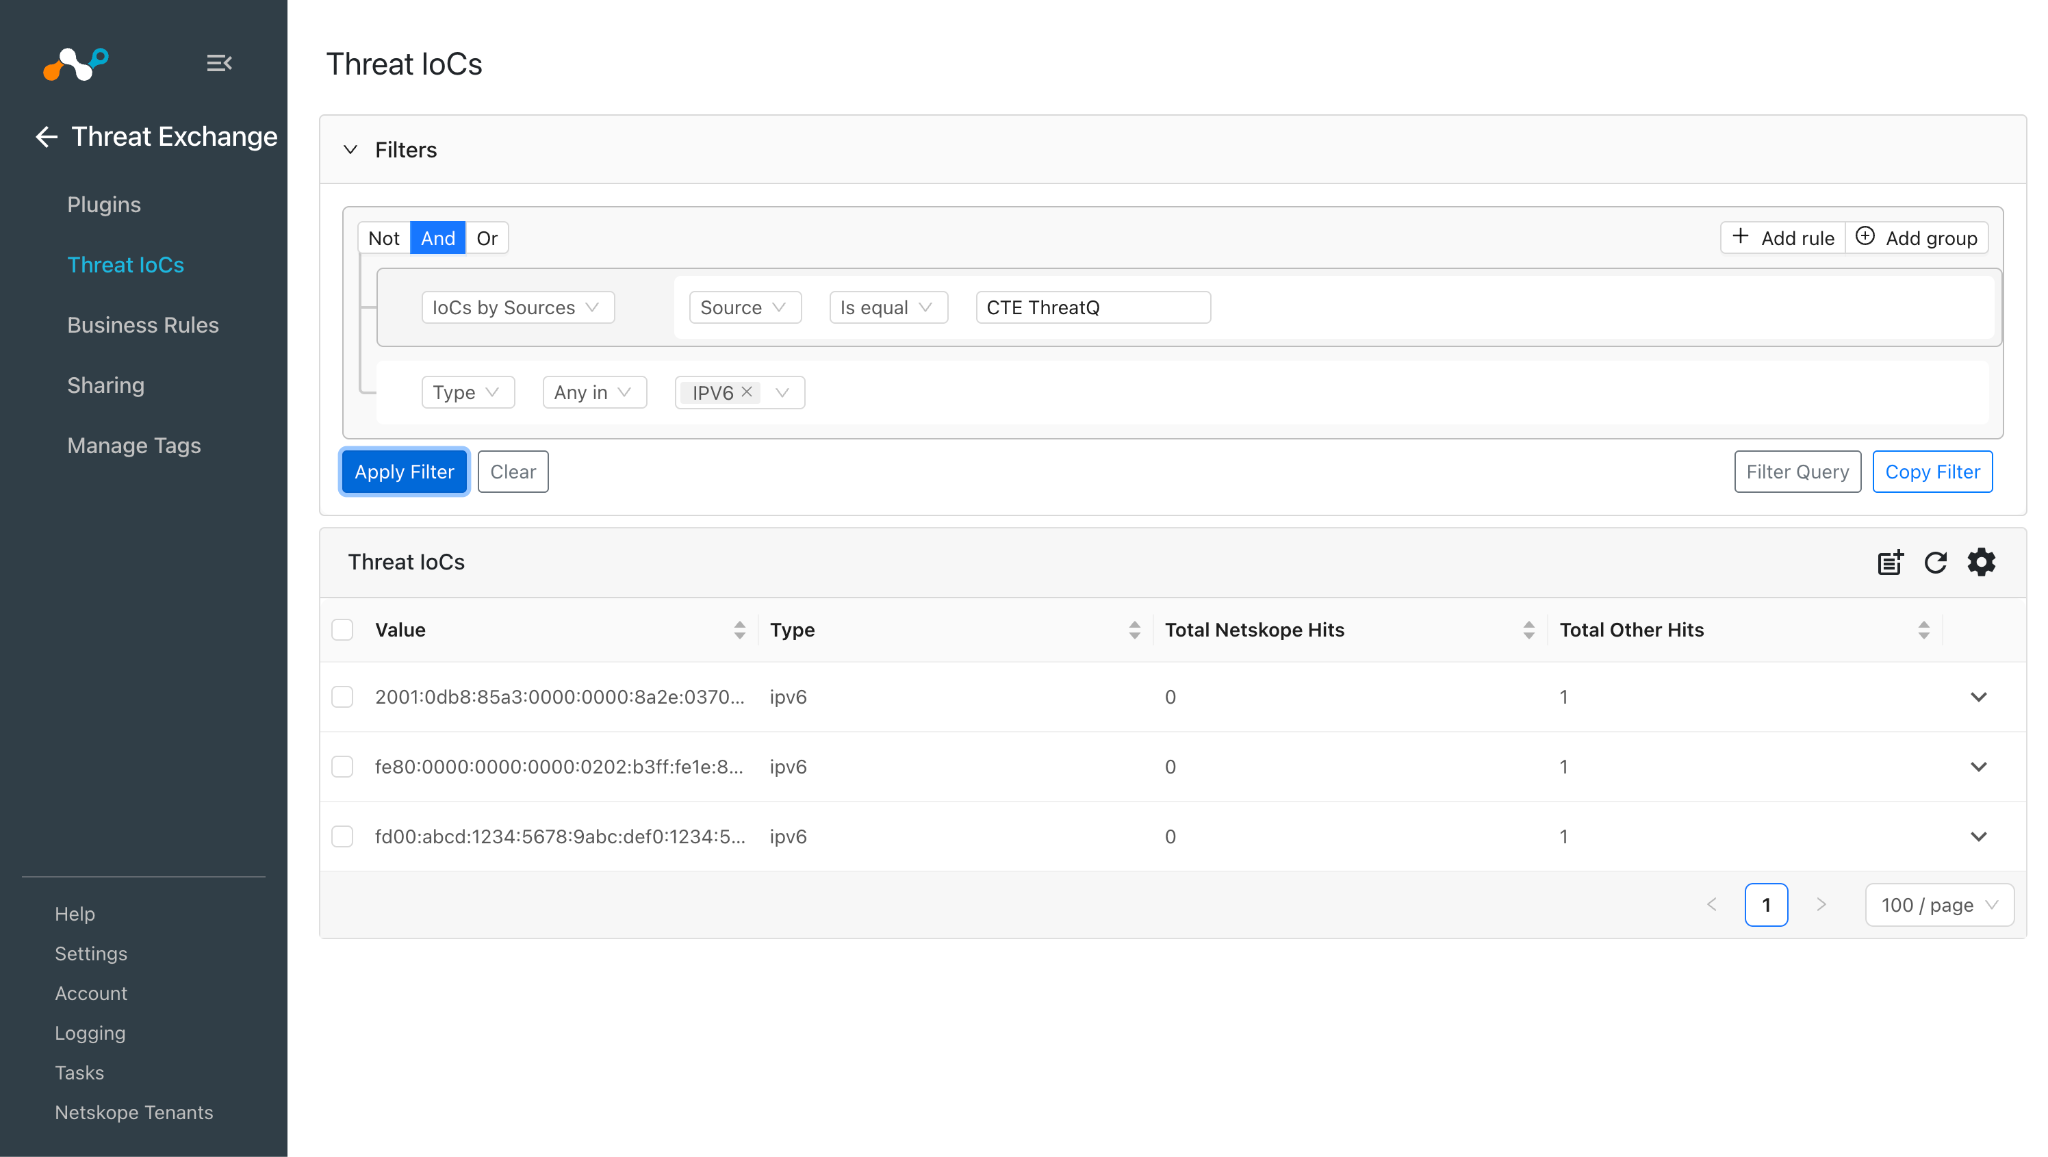Select the fd00:abcd IoC row checkbox

click(342, 837)
